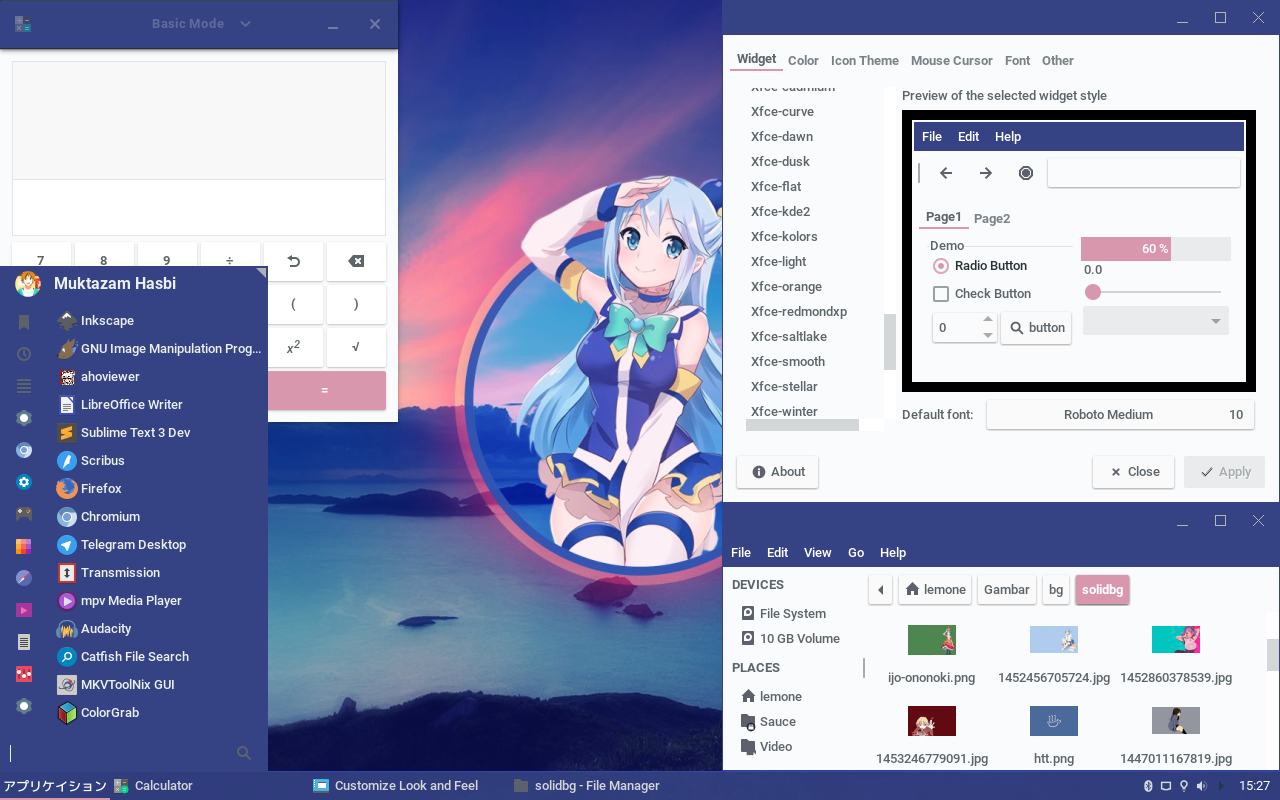Viewport: 1280px width, 800px height.
Task: Open the Sauce place in sidebar
Action: [x=768, y=722]
